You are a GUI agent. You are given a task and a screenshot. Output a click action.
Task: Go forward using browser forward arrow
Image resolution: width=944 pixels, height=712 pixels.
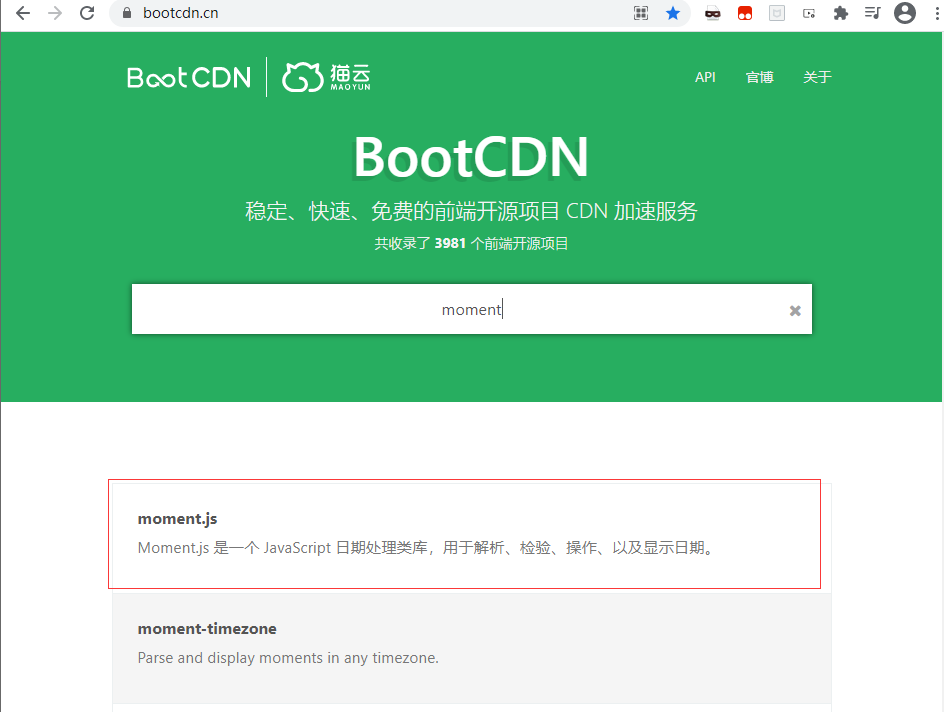point(55,13)
